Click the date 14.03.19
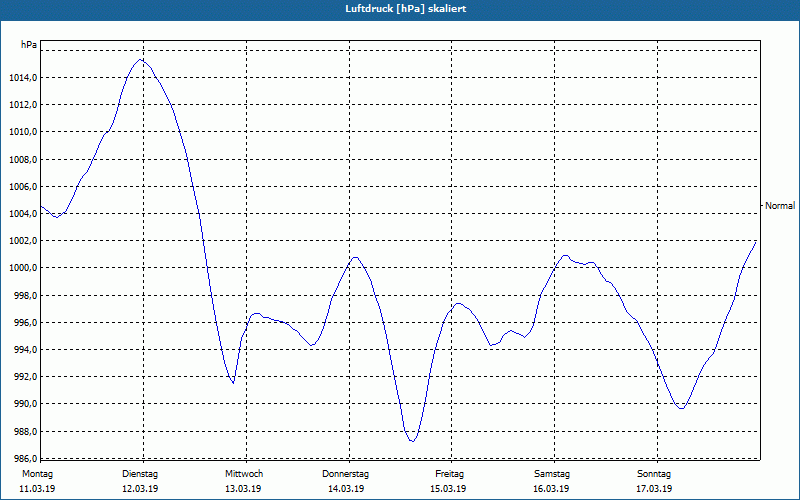This screenshot has height=500, width=800. point(346,489)
